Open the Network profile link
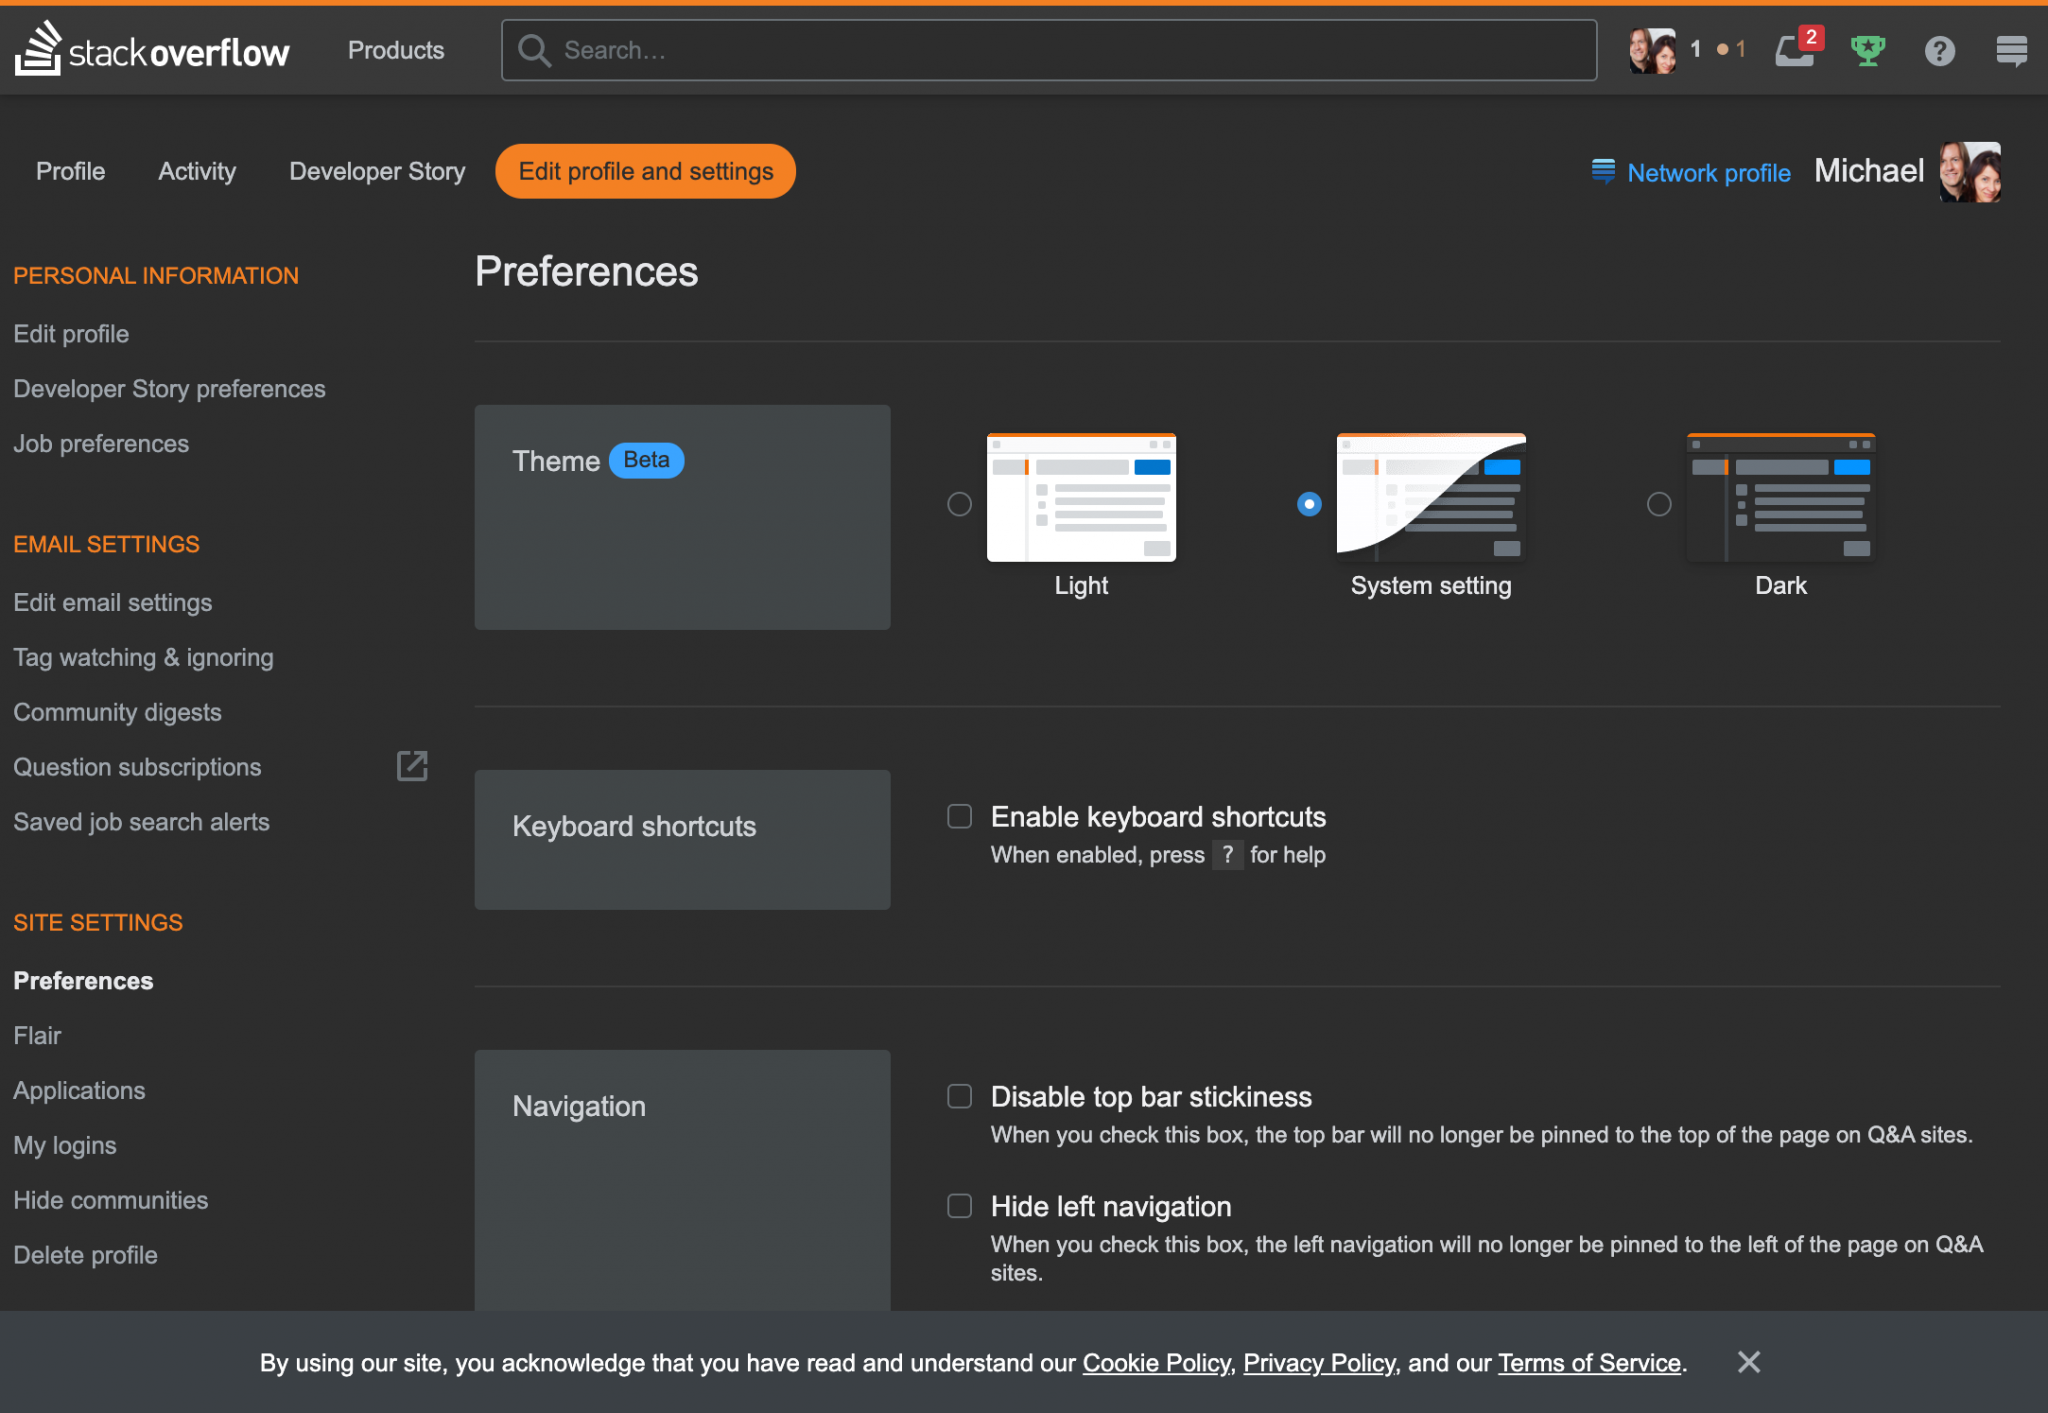This screenshot has height=1413, width=2048. [1708, 172]
